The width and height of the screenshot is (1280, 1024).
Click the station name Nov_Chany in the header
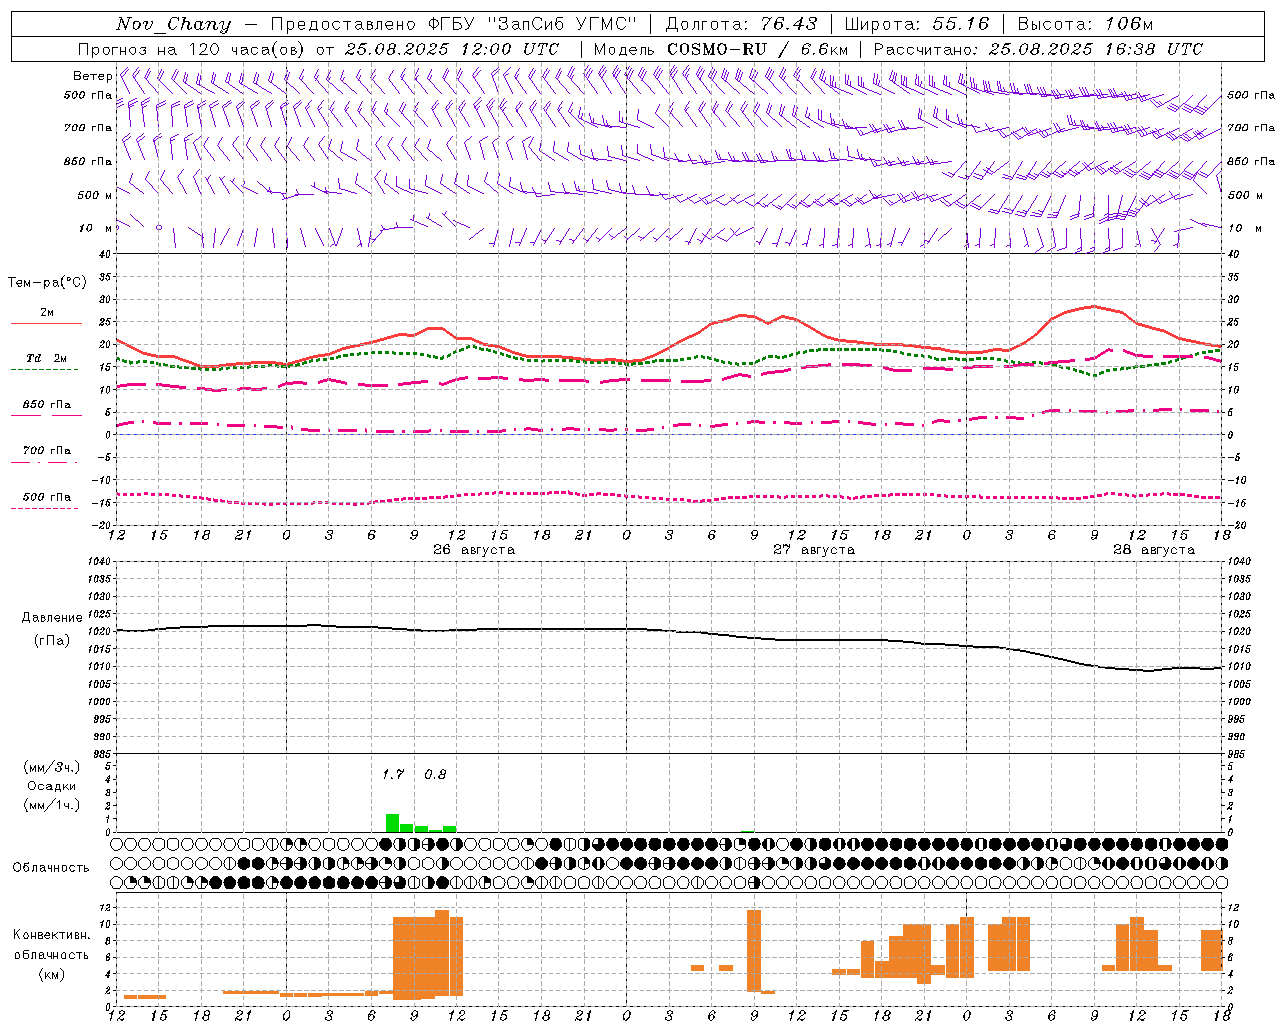(x=173, y=24)
